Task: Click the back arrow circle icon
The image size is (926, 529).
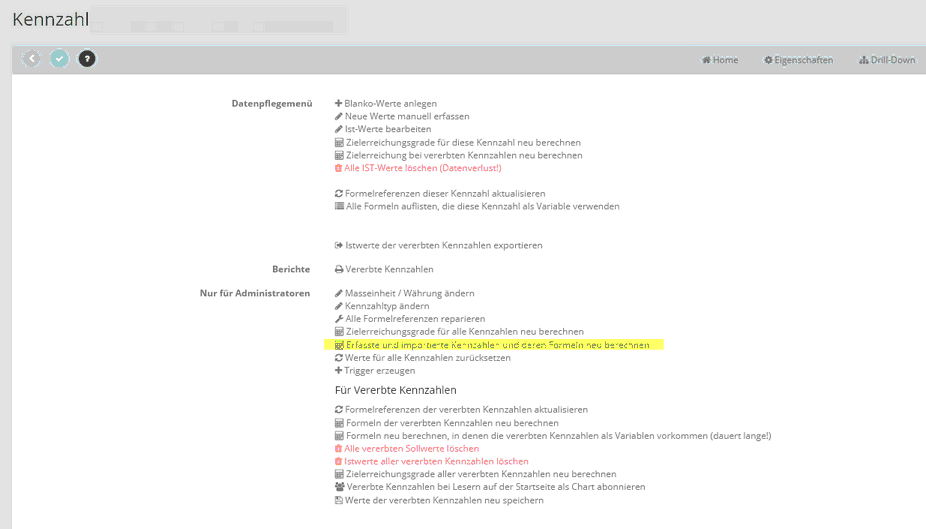Action: point(32,59)
